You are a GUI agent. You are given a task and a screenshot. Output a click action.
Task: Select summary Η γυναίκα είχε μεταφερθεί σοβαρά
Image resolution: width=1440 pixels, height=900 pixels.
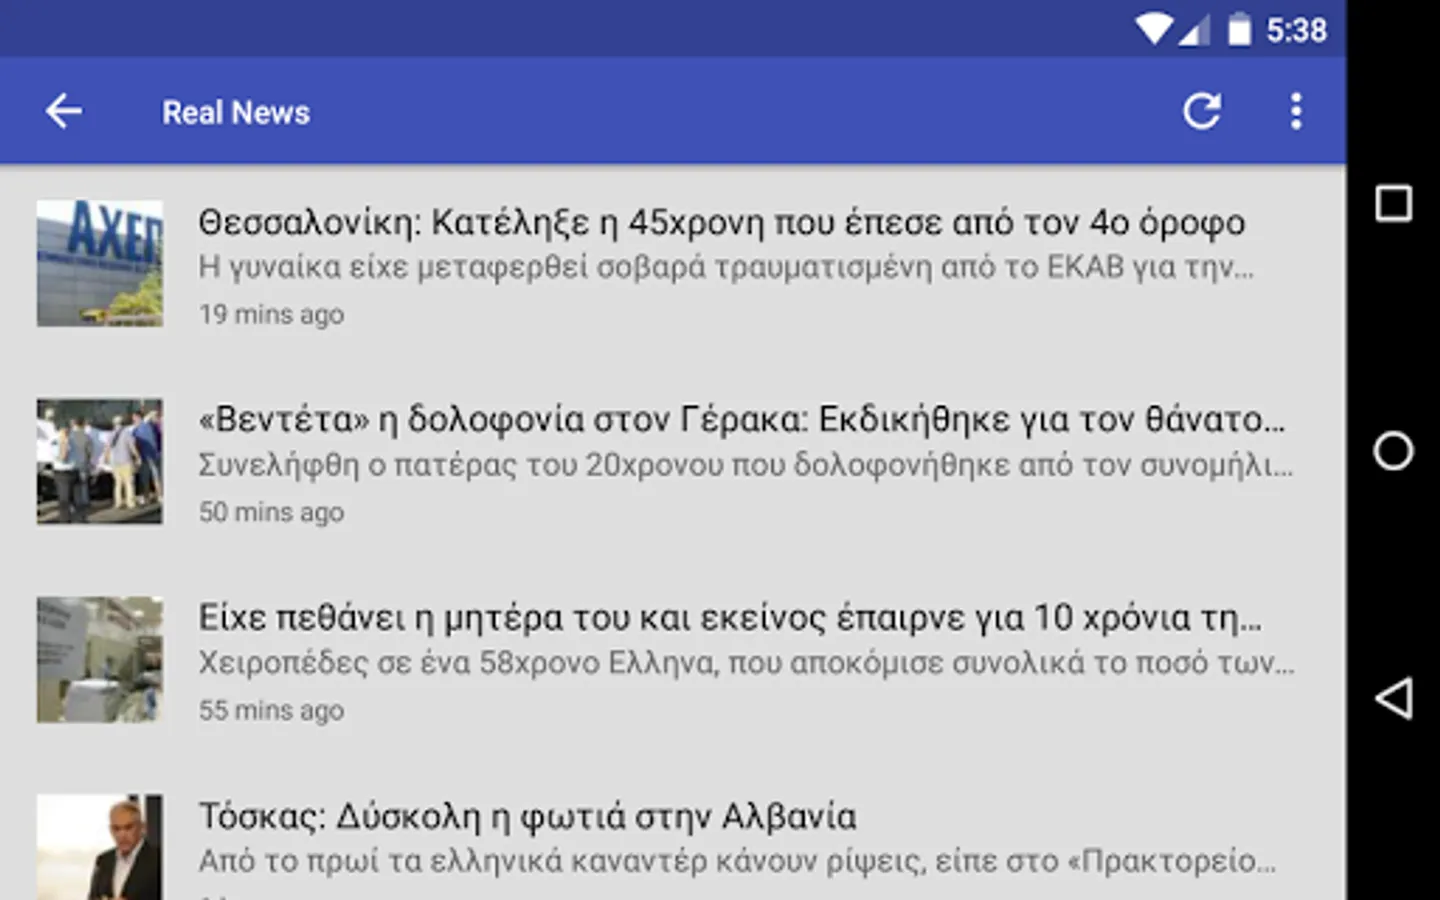click(x=726, y=267)
